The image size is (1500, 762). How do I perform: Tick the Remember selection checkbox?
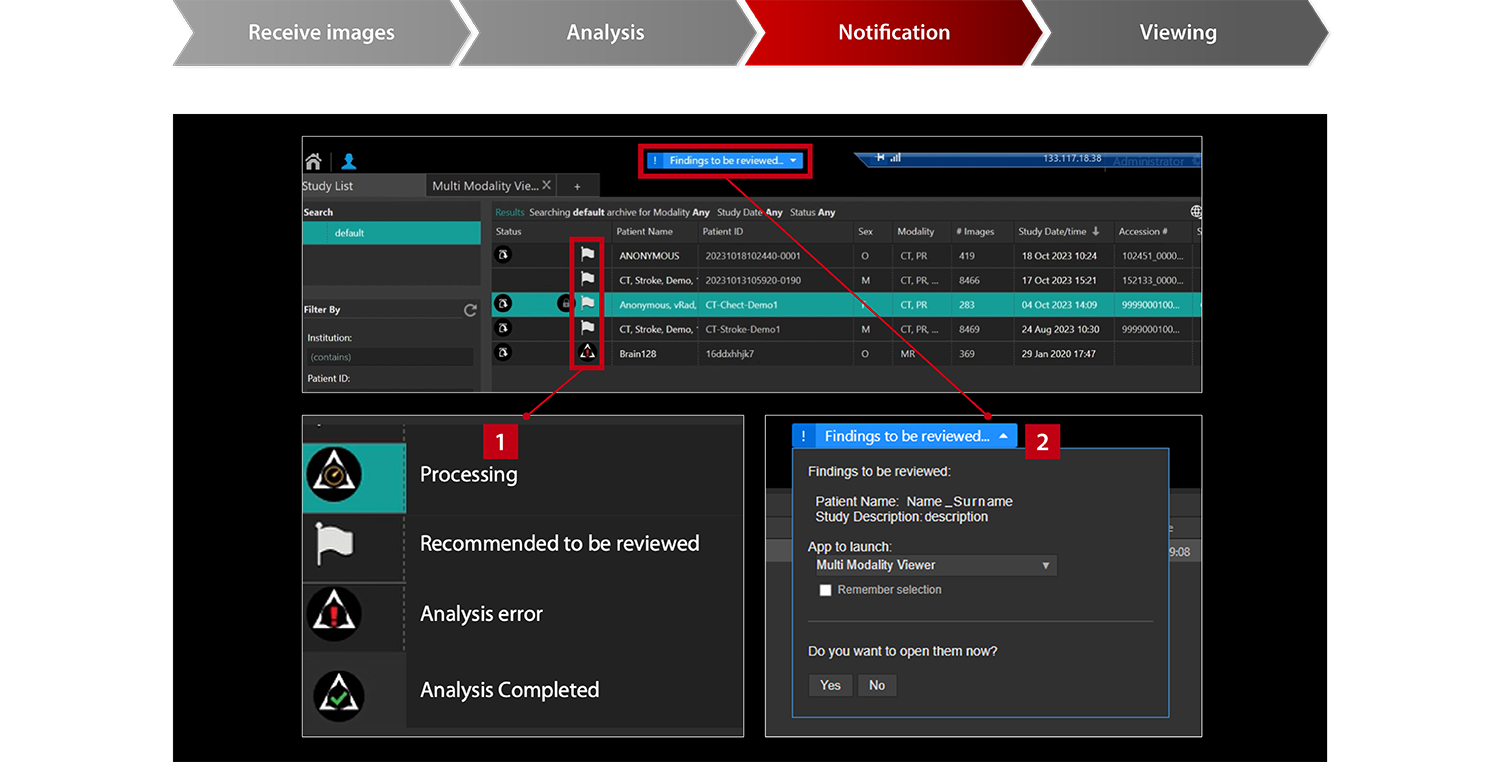coord(825,590)
